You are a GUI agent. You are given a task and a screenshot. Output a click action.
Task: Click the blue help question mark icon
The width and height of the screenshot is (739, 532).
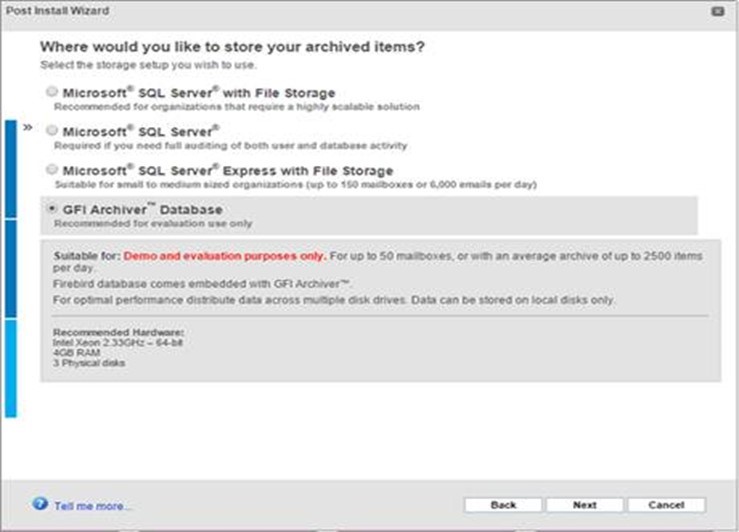pos(40,504)
